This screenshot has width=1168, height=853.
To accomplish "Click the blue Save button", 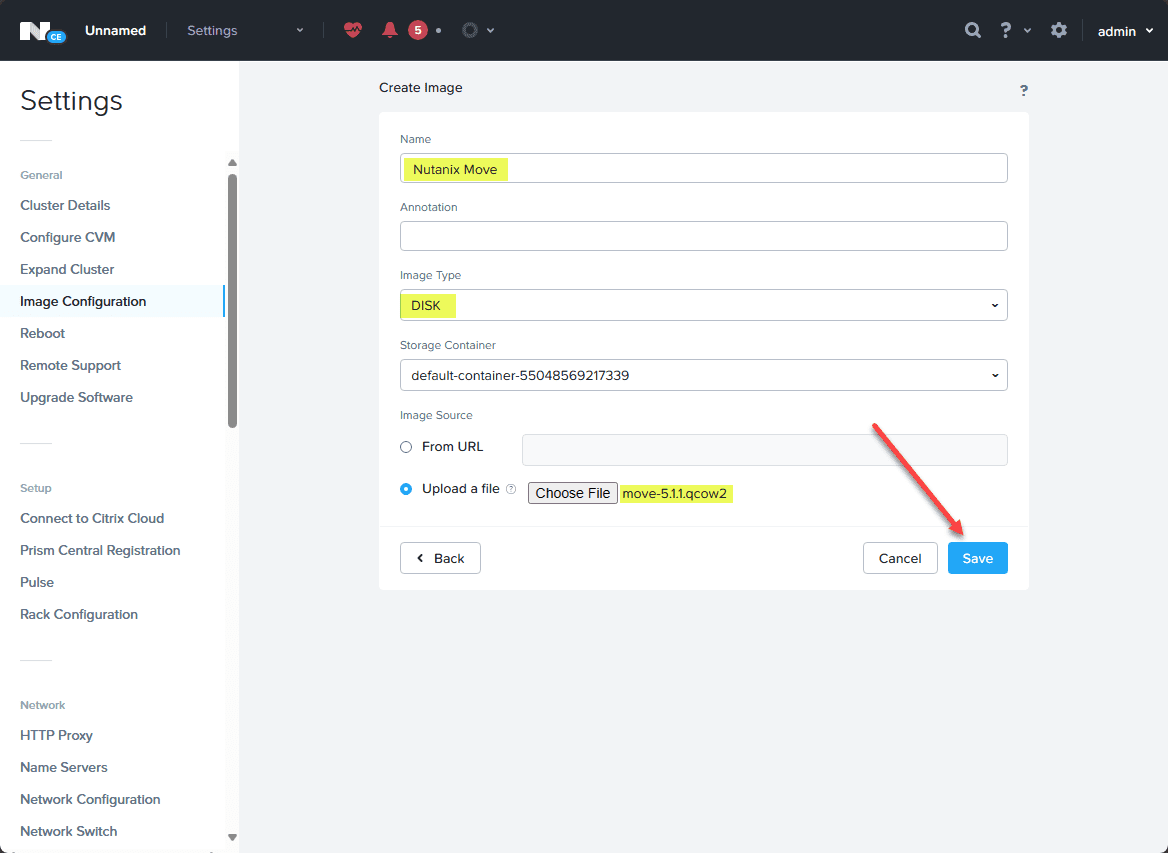I will click(977, 558).
